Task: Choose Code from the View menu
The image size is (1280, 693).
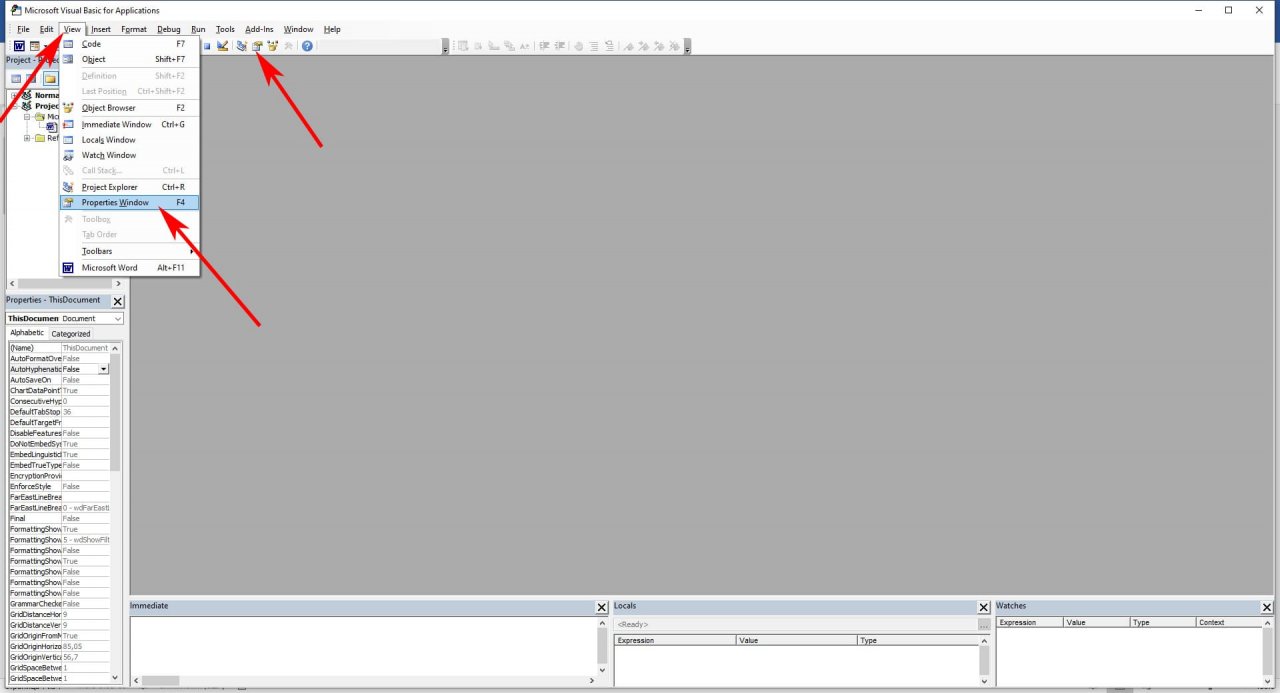Action: click(130, 44)
